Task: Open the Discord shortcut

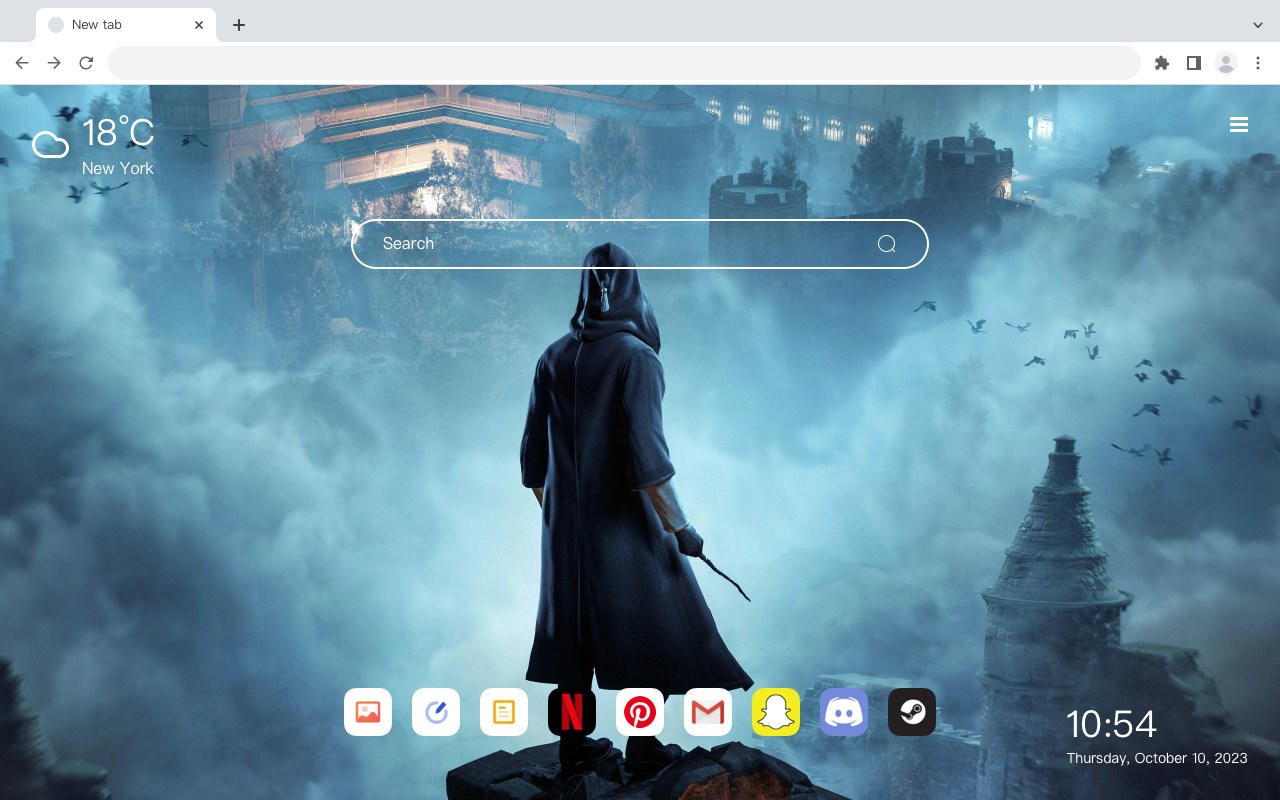Action: click(x=844, y=712)
